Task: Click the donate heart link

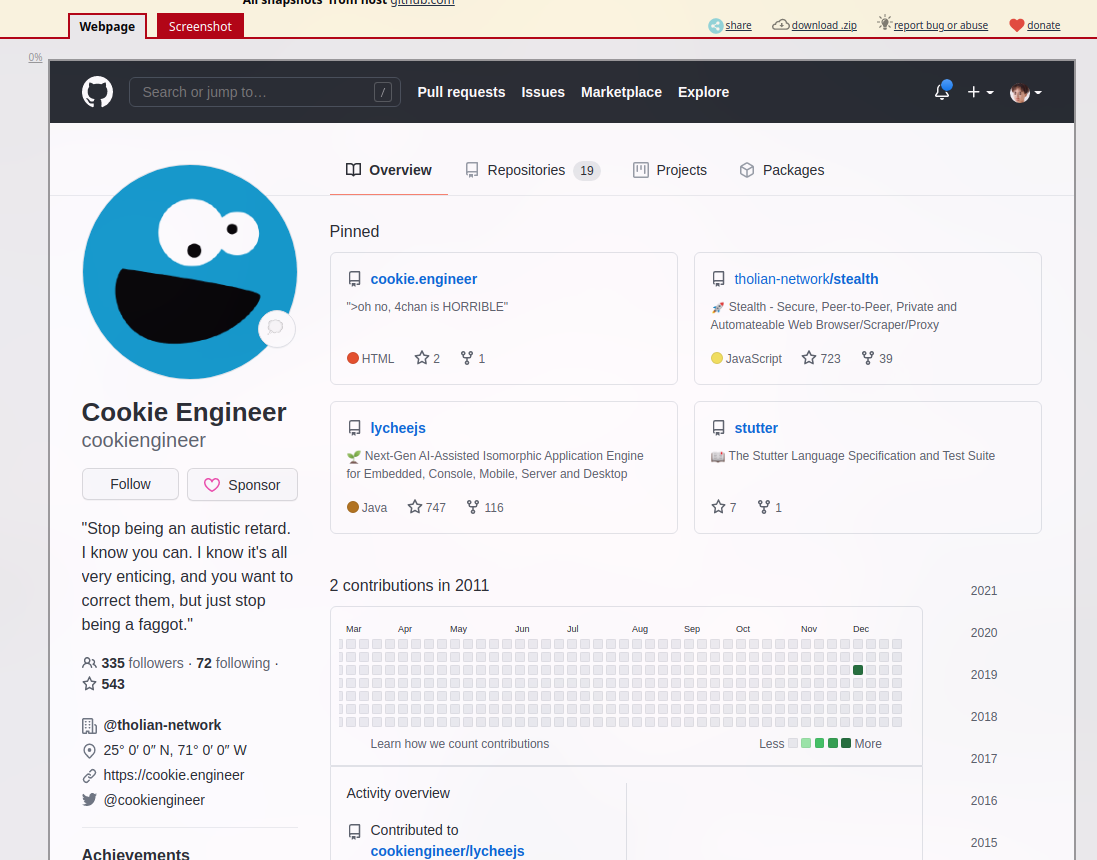Action: [x=1035, y=25]
